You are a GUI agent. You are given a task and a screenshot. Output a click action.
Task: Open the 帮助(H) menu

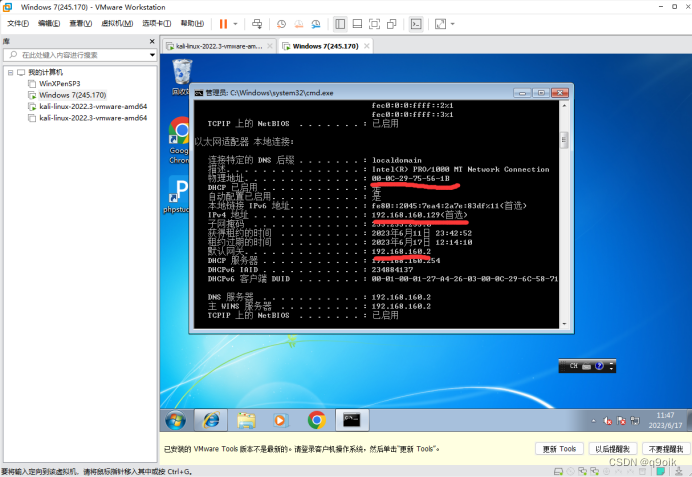(x=192, y=23)
